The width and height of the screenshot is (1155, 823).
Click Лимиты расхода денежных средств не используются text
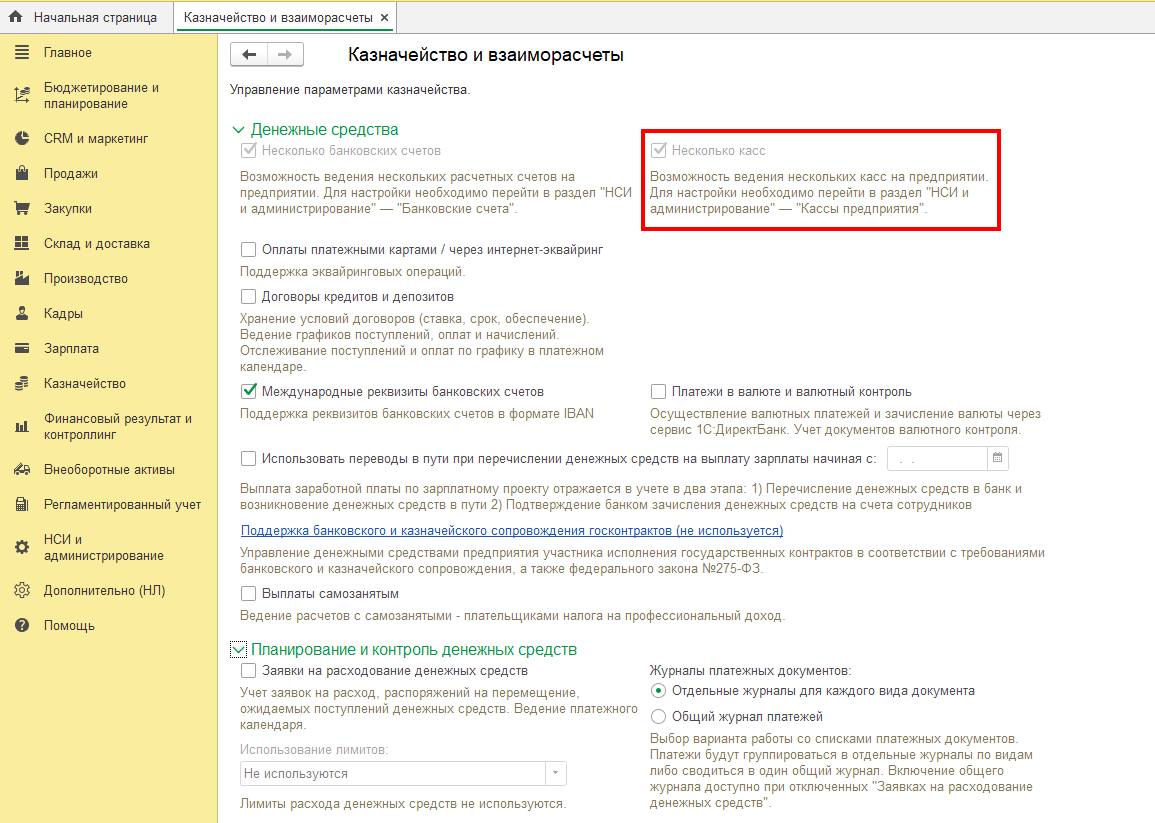coord(403,804)
